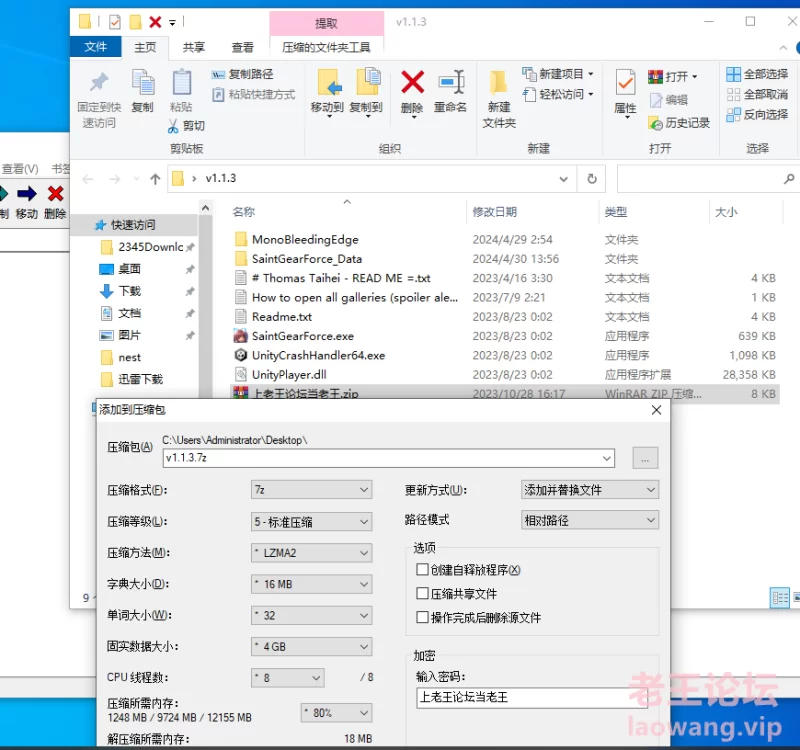
Task: Click the Pin to Quick Access icon
Action: pyautogui.click(x=99, y=83)
